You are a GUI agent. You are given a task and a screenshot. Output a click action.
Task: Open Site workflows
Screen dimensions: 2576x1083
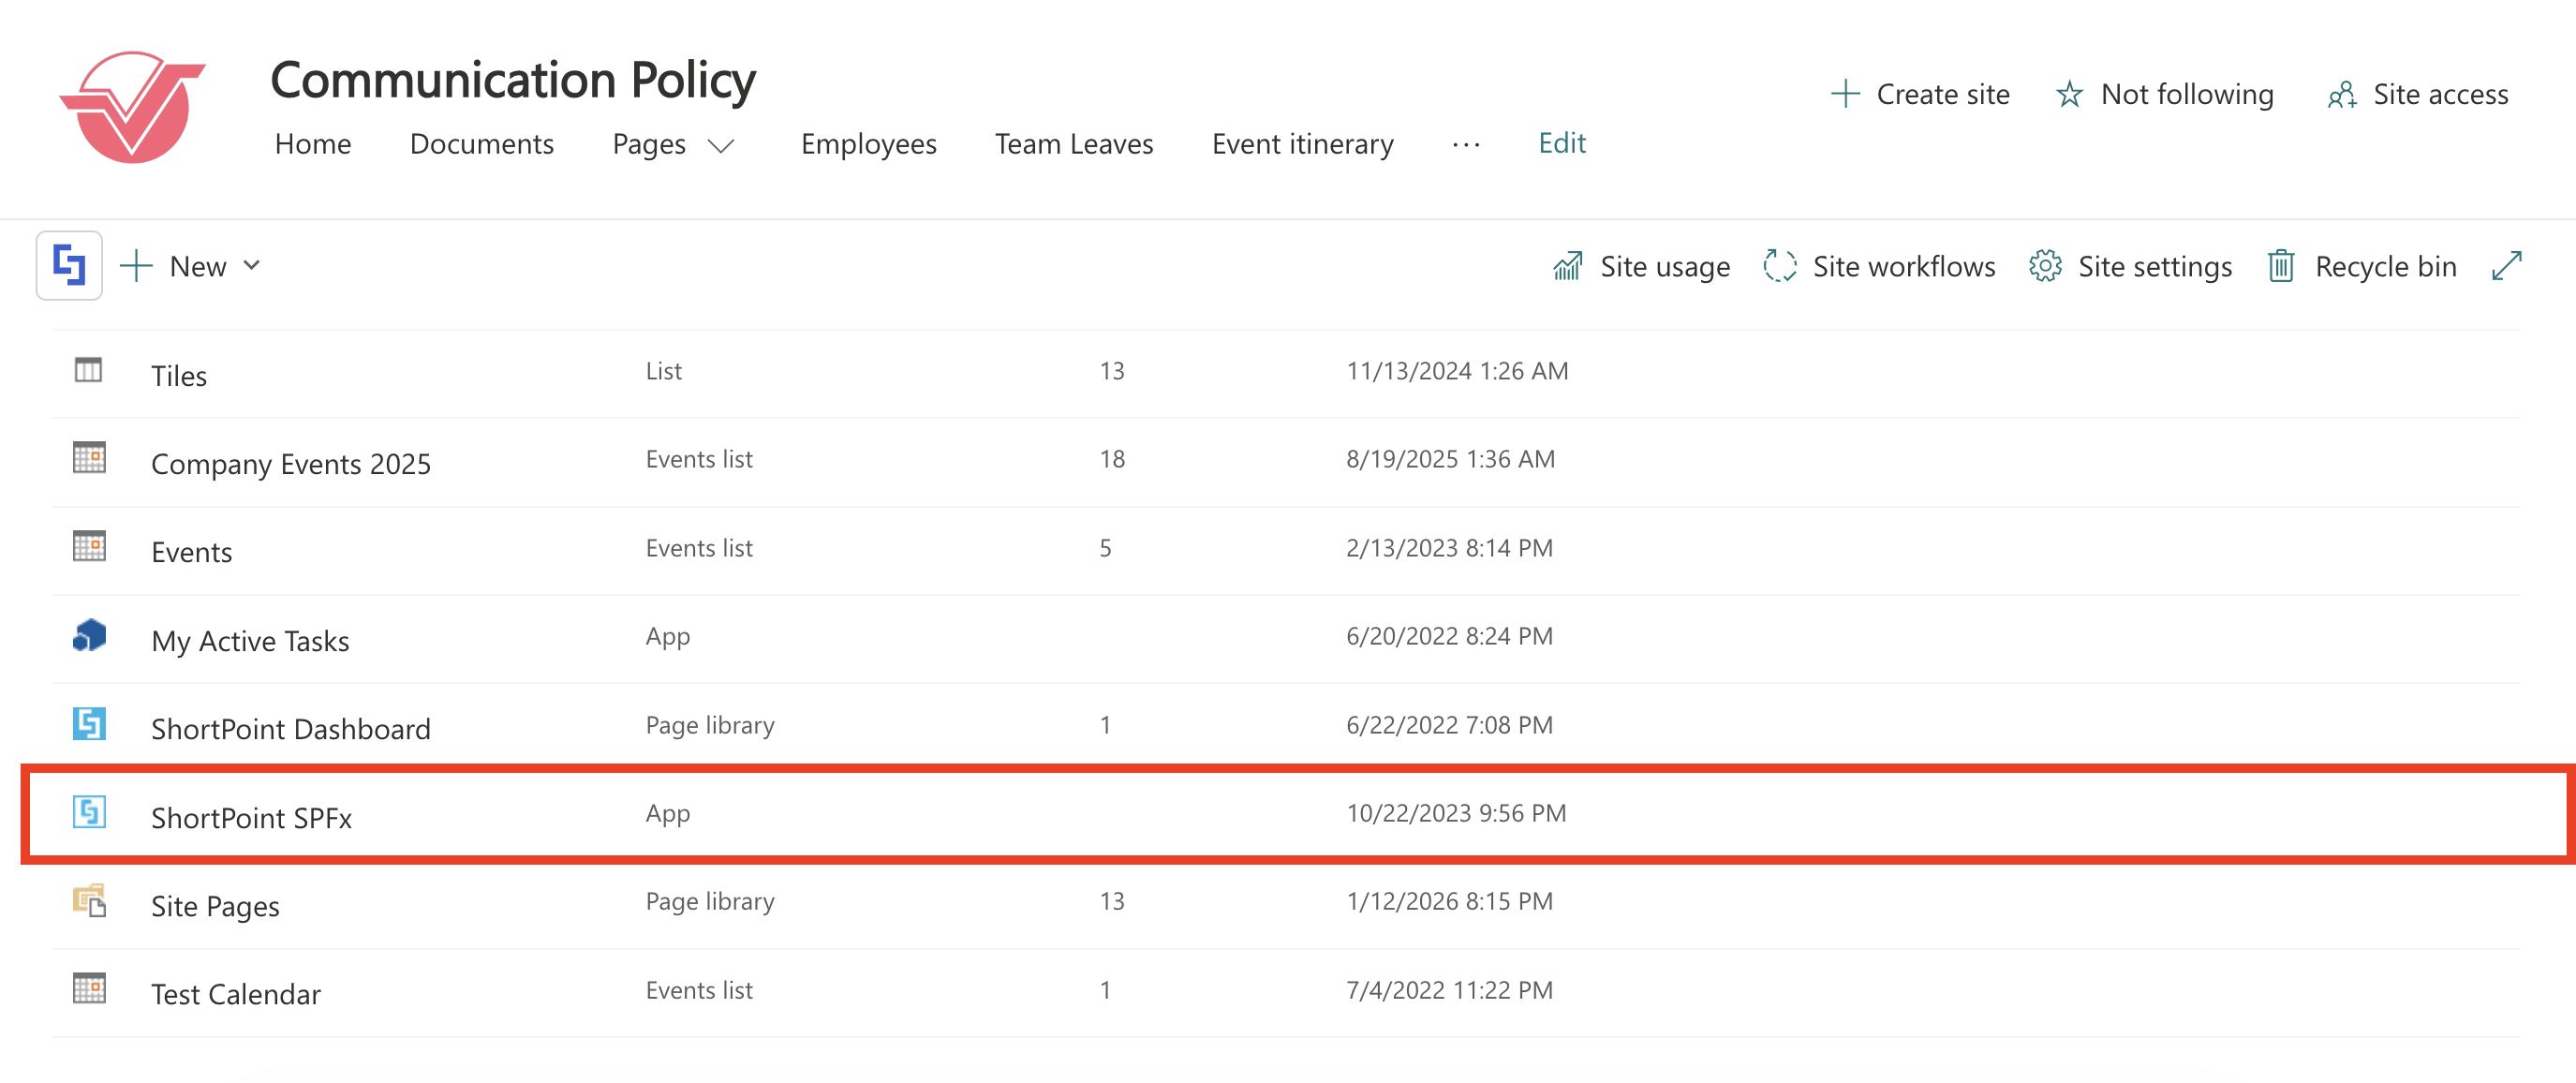pyautogui.click(x=1879, y=266)
